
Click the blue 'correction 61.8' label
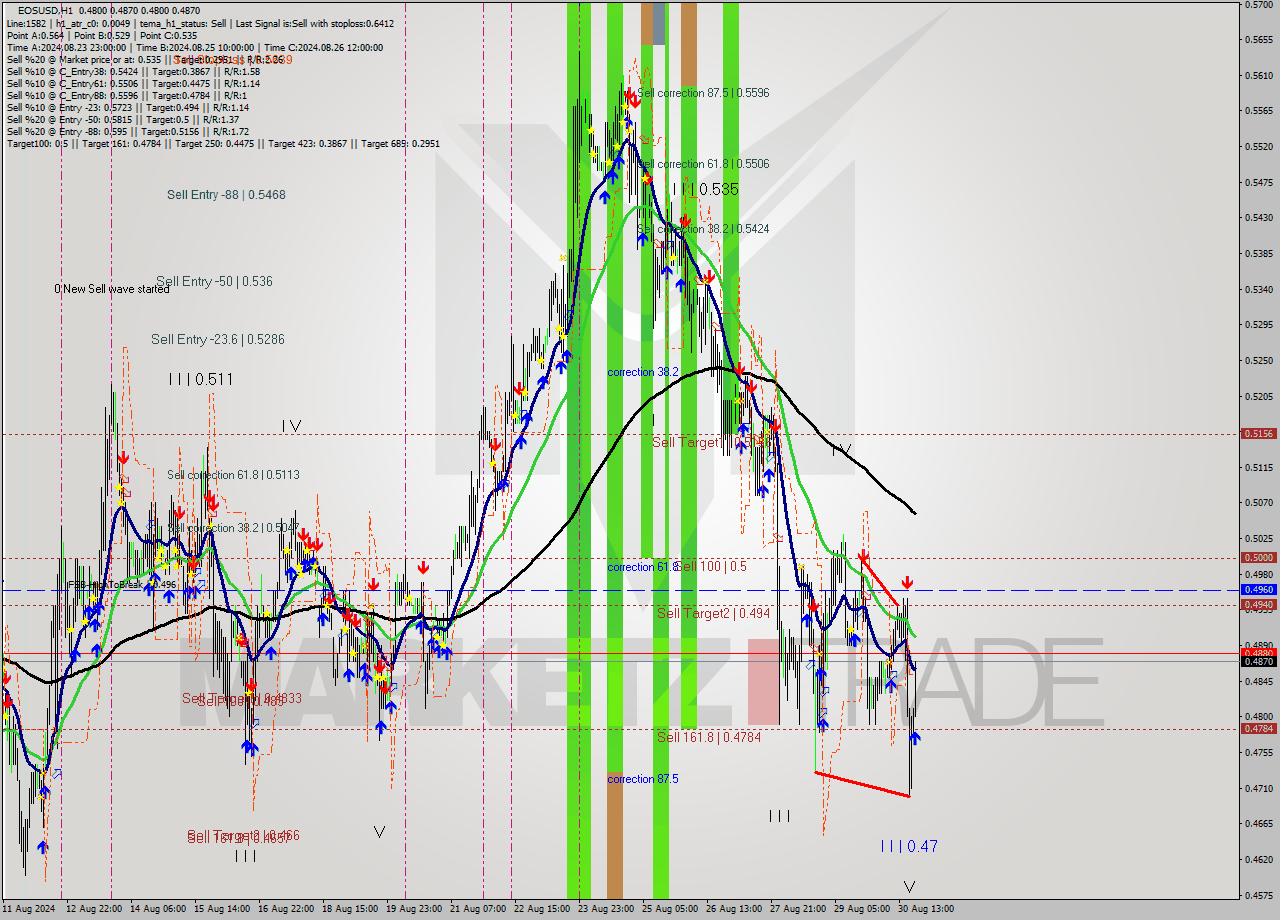643,567
